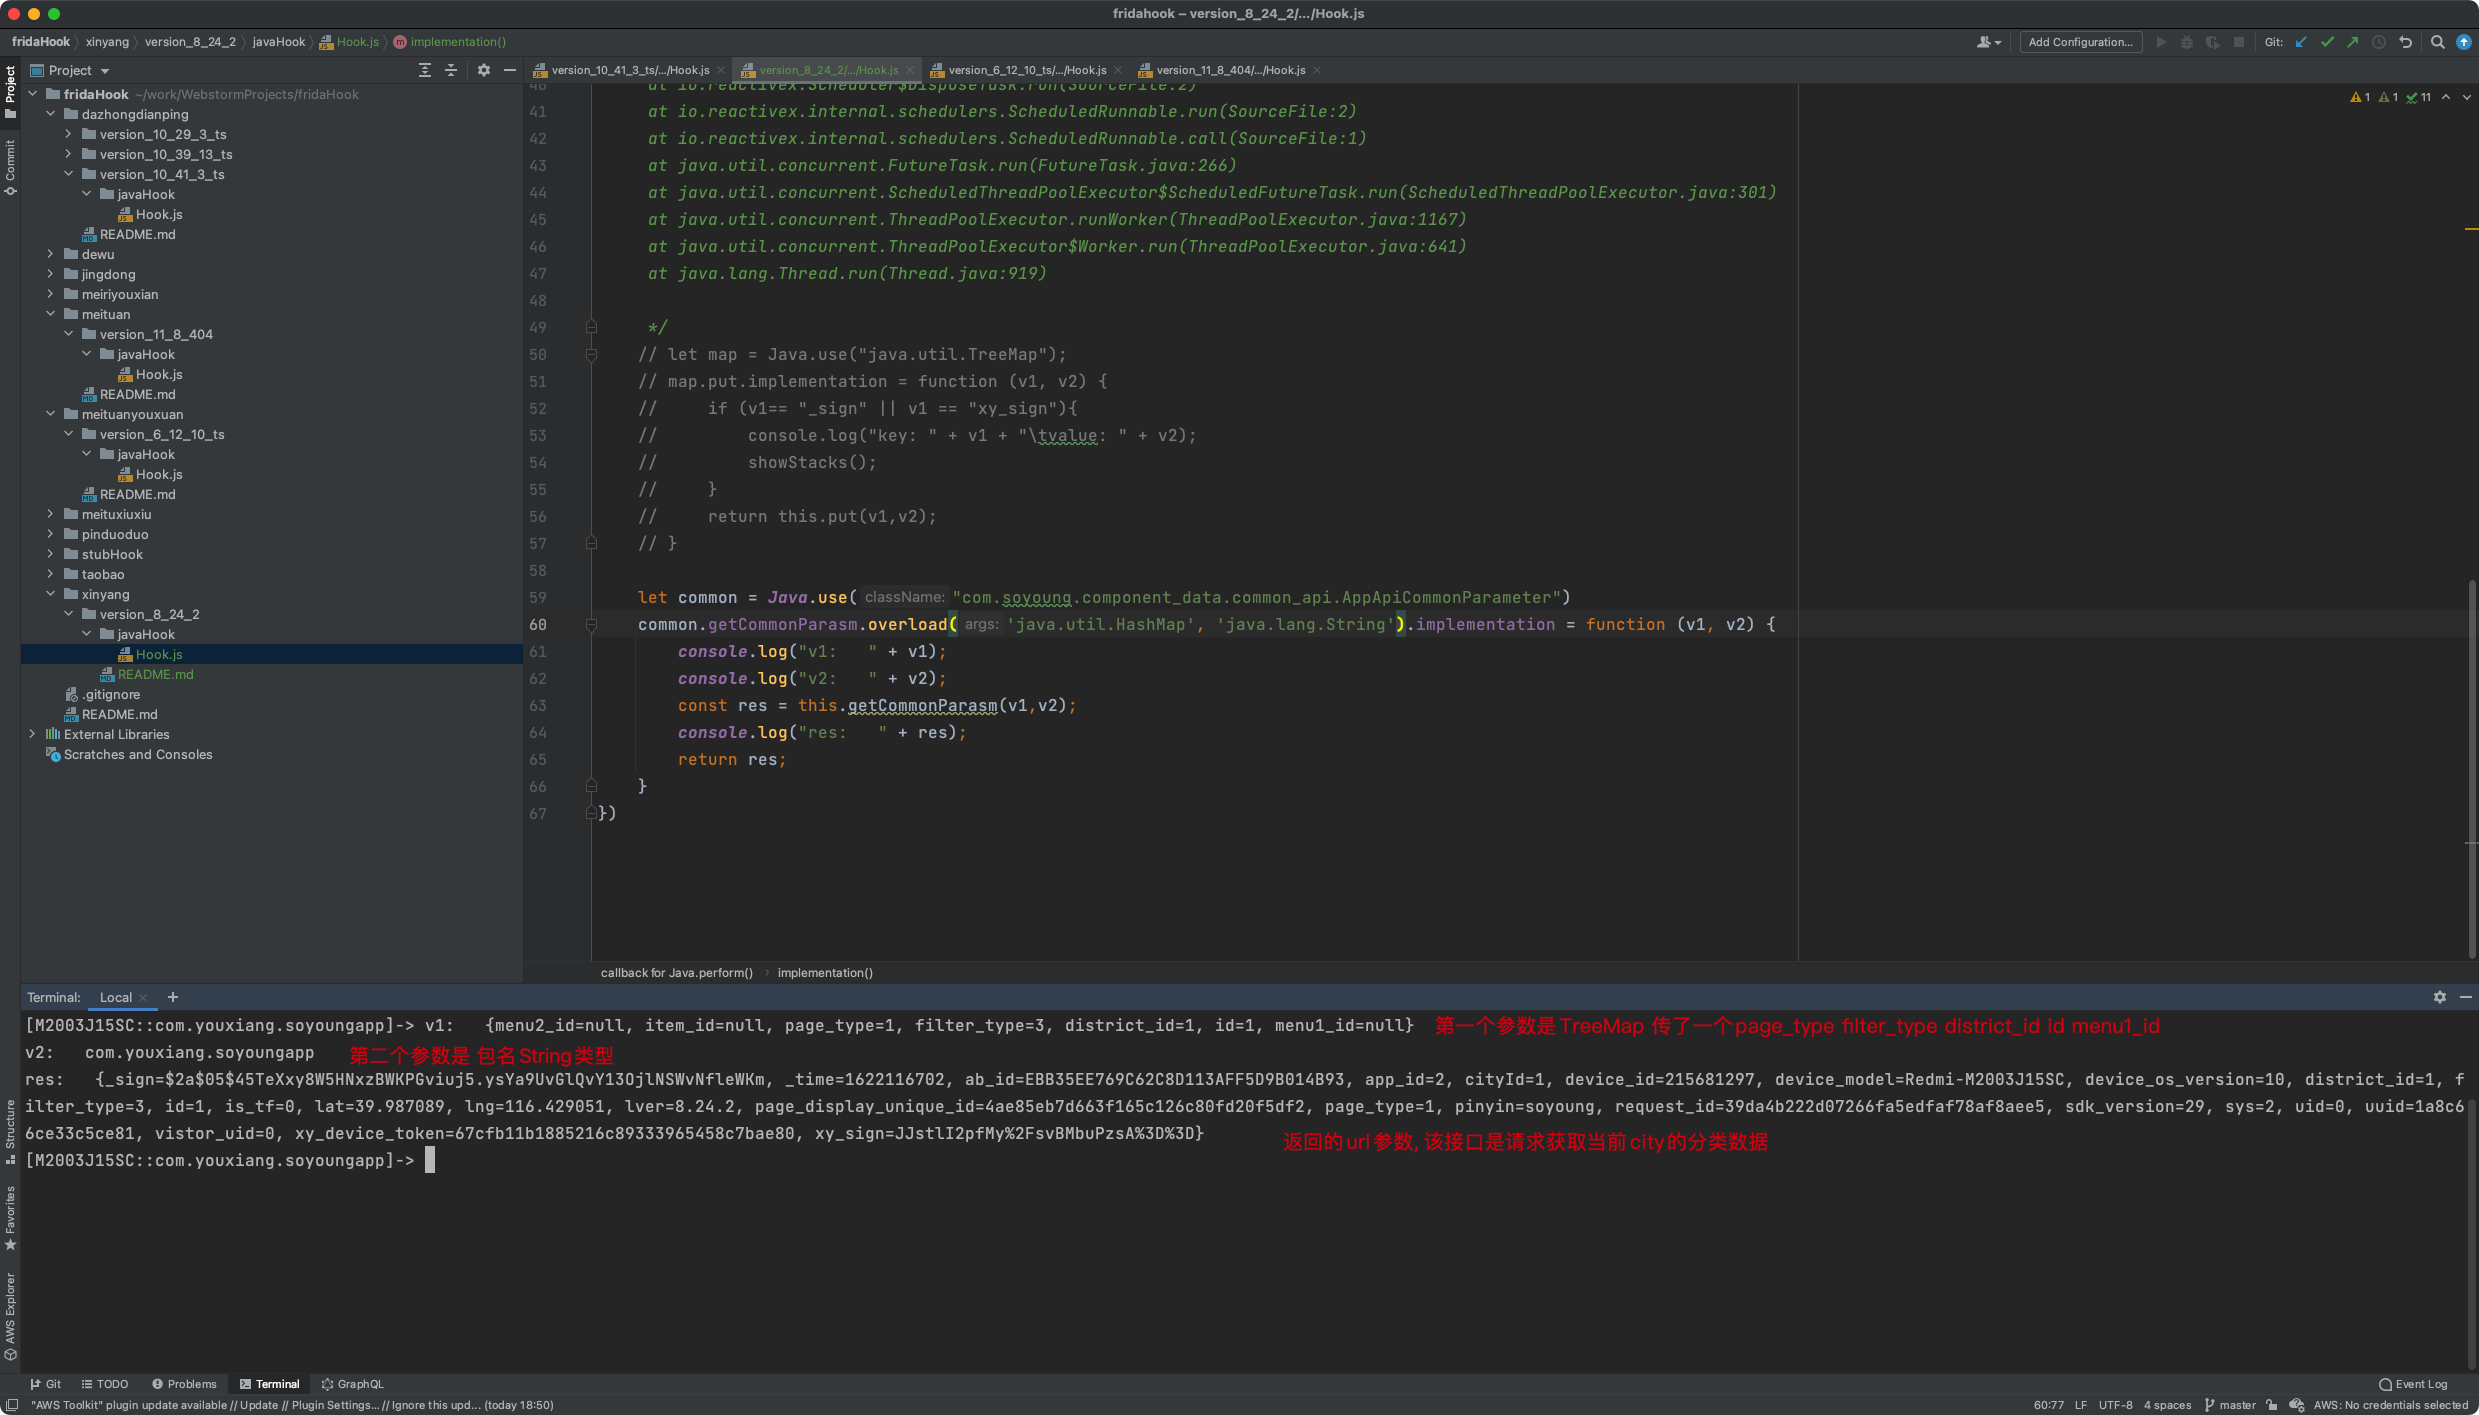
Task: Click the Git commit checkmark icon
Action: (2327, 42)
